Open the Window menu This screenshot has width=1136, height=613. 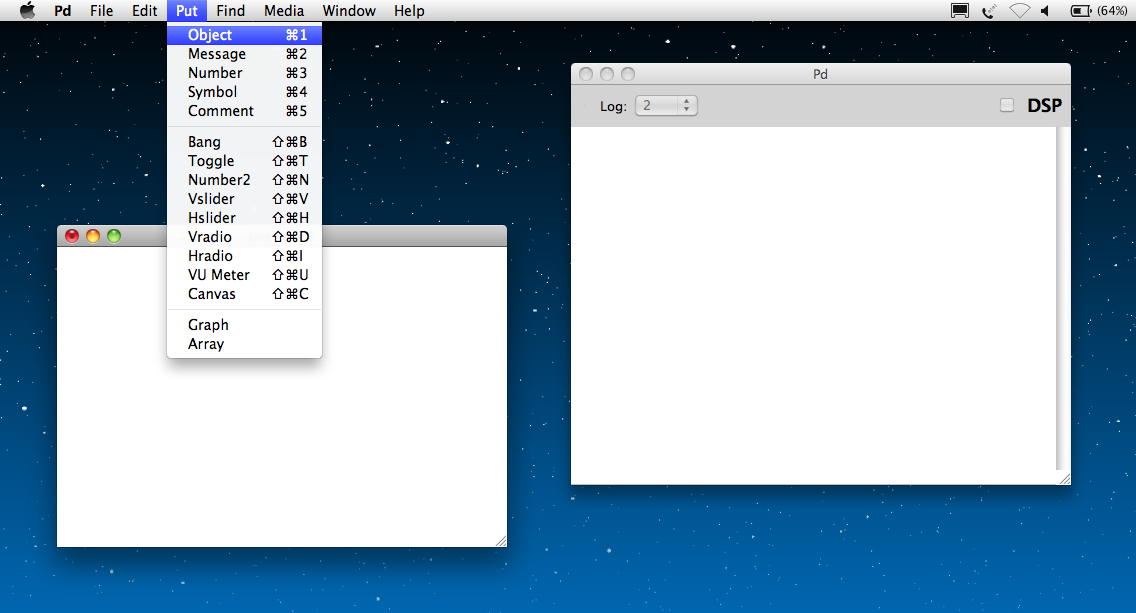click(x=349, y=11)
